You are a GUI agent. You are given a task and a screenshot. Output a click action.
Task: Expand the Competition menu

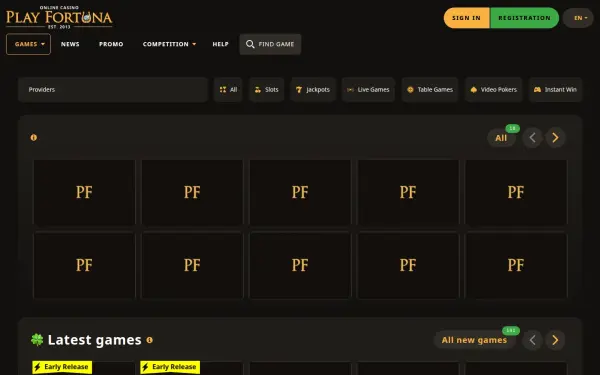click(x=169, y=44)
